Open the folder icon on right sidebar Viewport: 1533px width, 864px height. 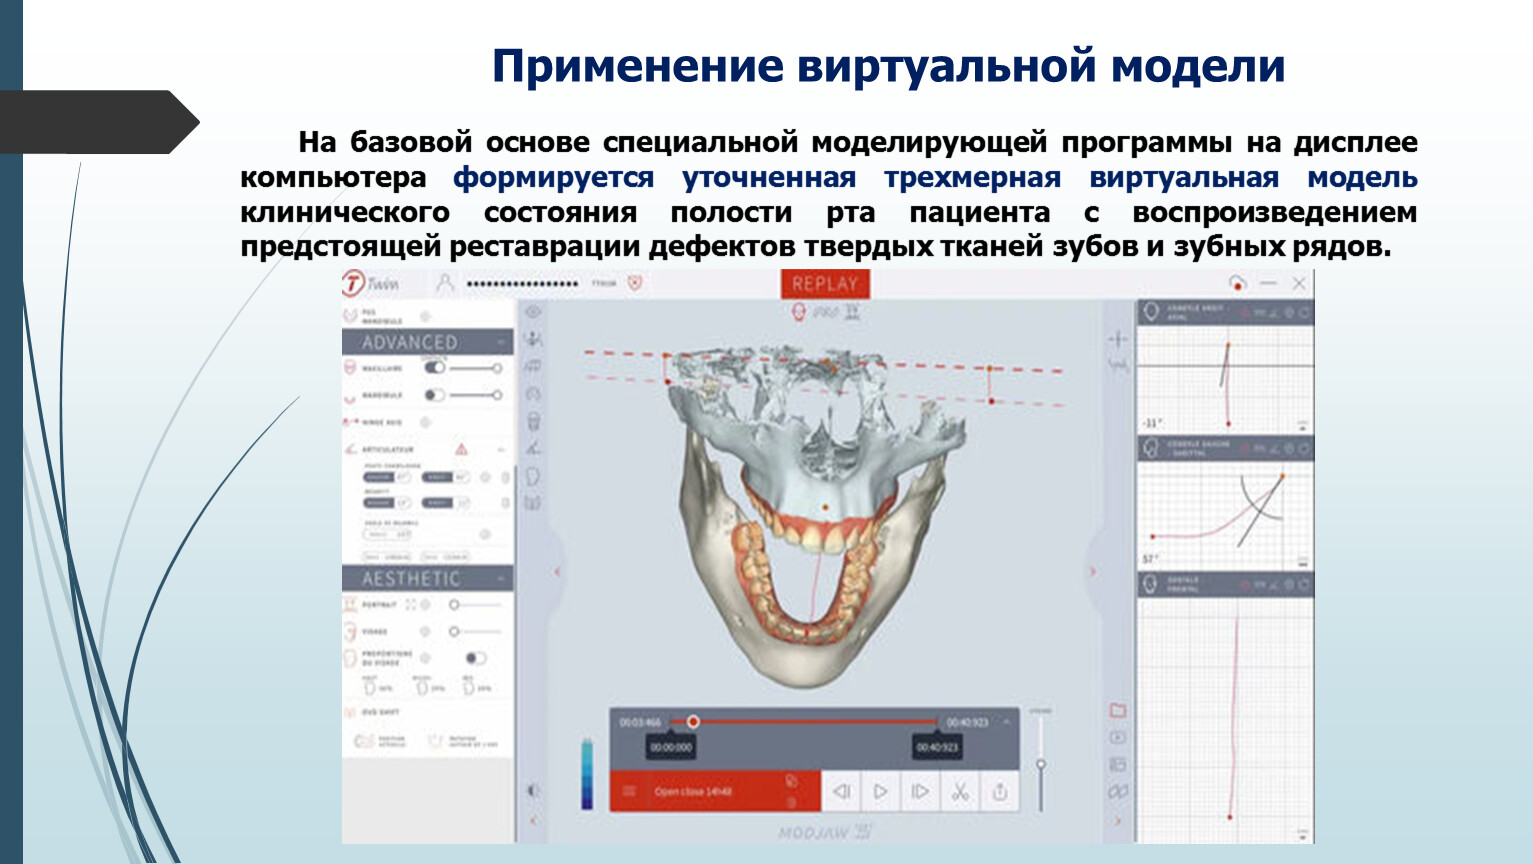coord(1118,710)
